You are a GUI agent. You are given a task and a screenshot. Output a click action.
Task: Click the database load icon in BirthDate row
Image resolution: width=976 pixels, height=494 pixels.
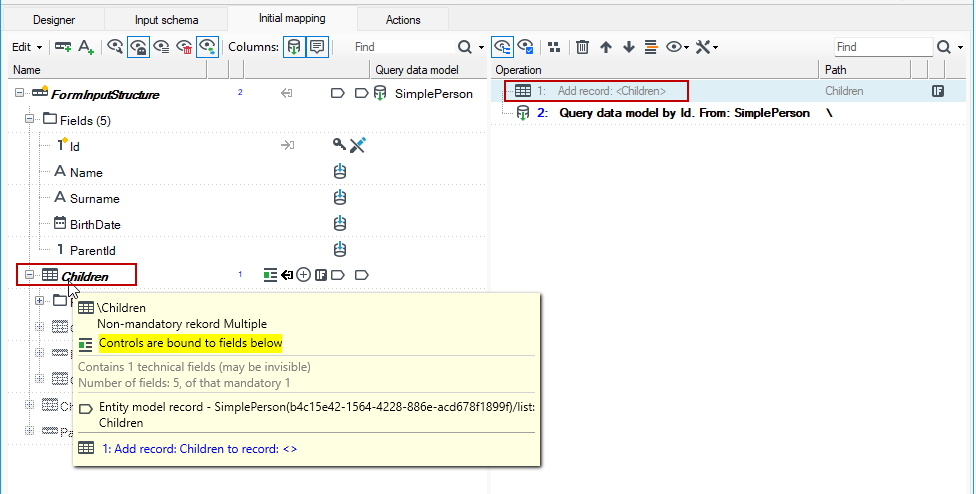click(x=339, y=223)
